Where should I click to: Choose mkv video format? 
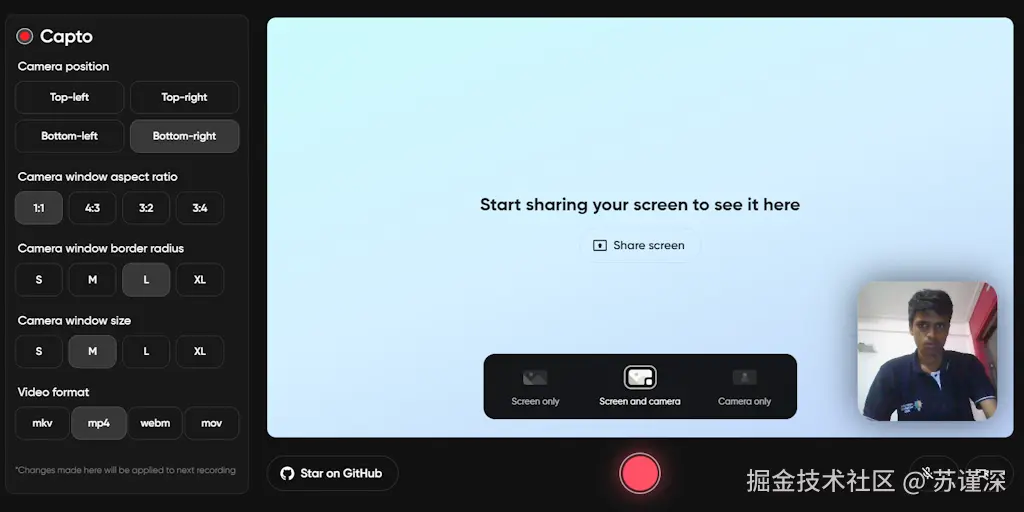(x=42, y=423)
